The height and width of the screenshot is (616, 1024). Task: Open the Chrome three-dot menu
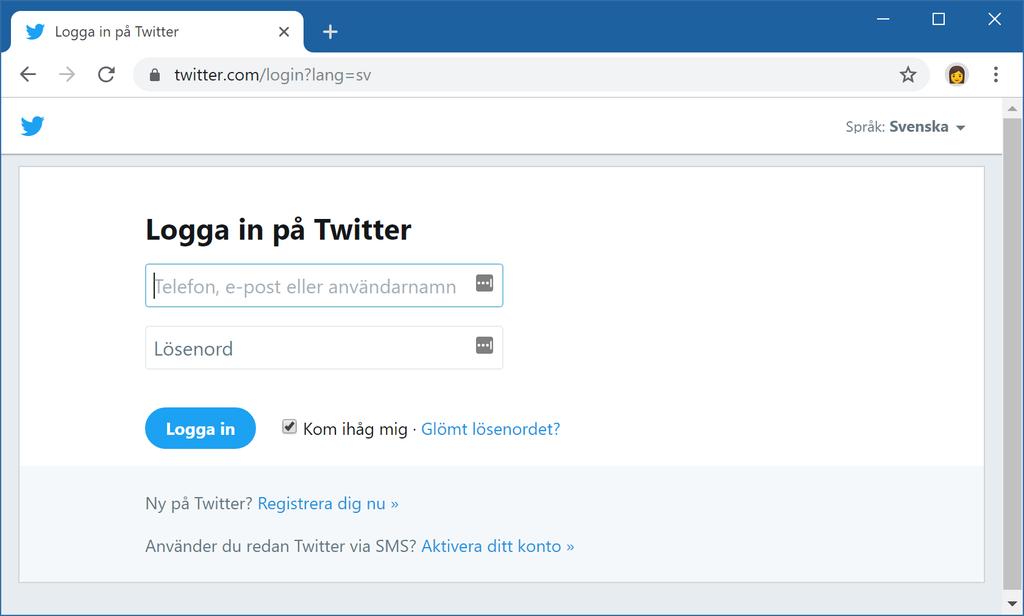click(995, 74)
